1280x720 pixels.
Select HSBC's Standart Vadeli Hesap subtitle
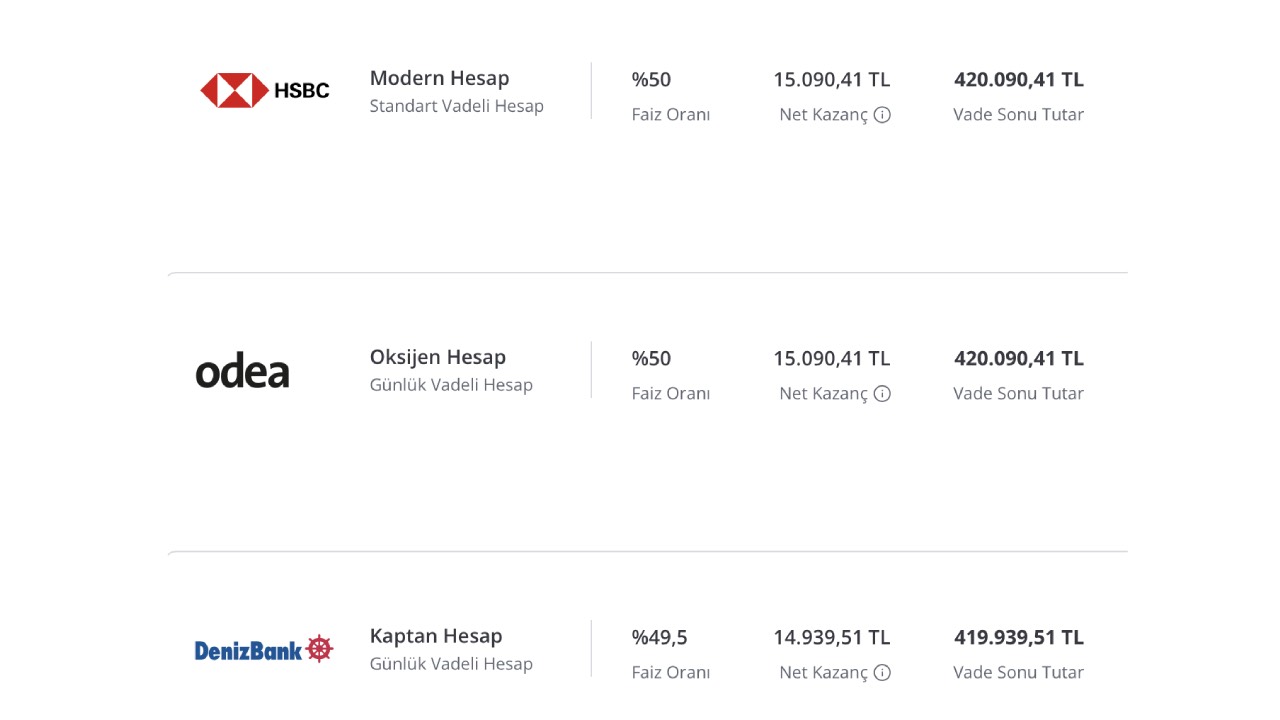tap(457, 106)
